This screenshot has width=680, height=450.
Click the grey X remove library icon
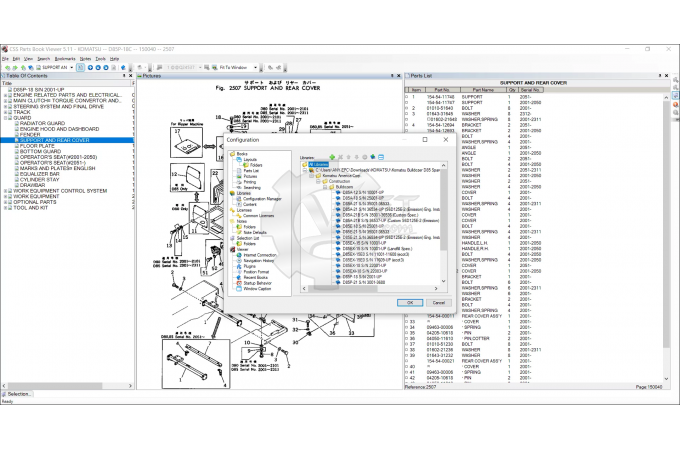340,157
